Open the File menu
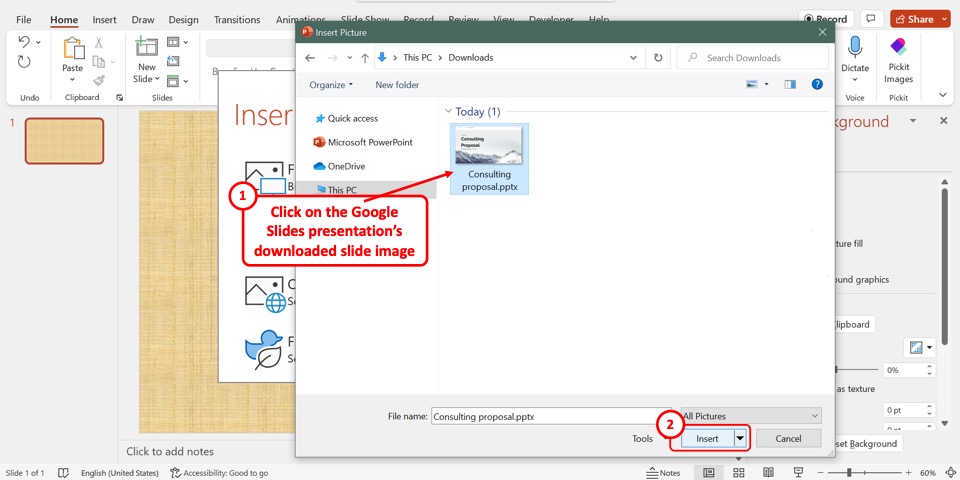The height and width of the screenshot is (480, 960). coord(24,20)
